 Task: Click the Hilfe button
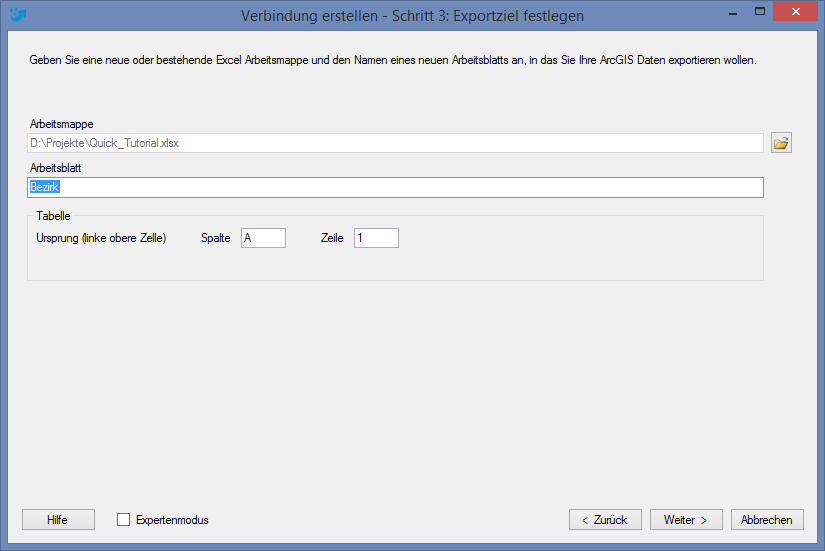[x=58, y=520]
